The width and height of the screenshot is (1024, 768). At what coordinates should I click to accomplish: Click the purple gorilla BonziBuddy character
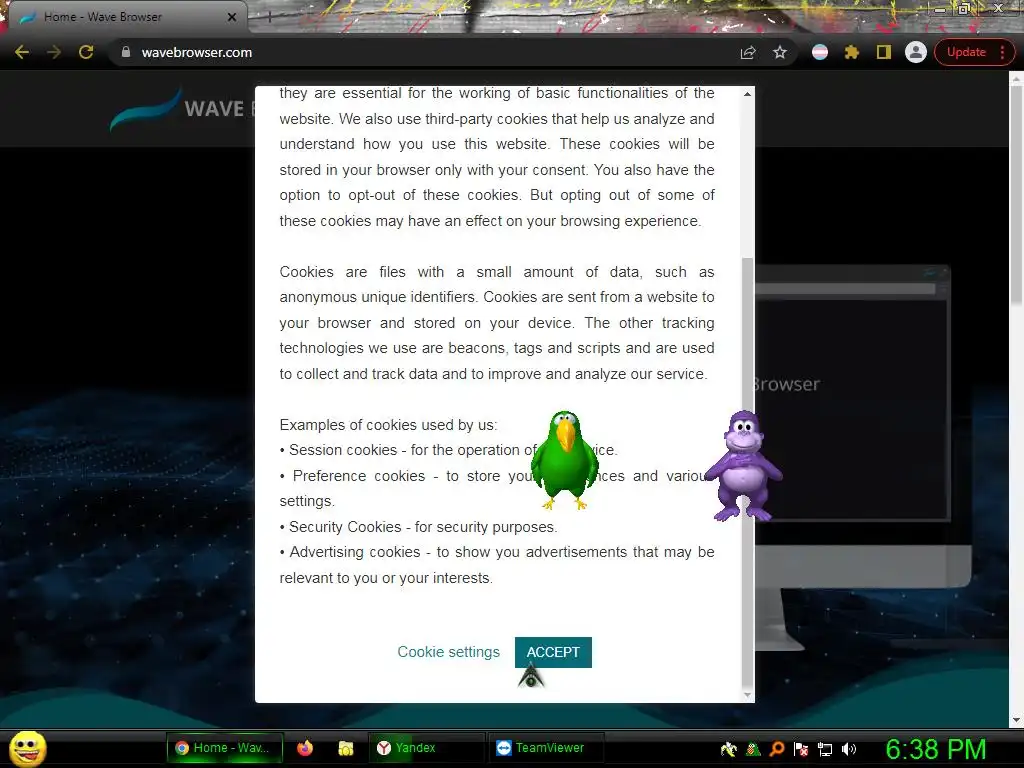pos(743,465)
